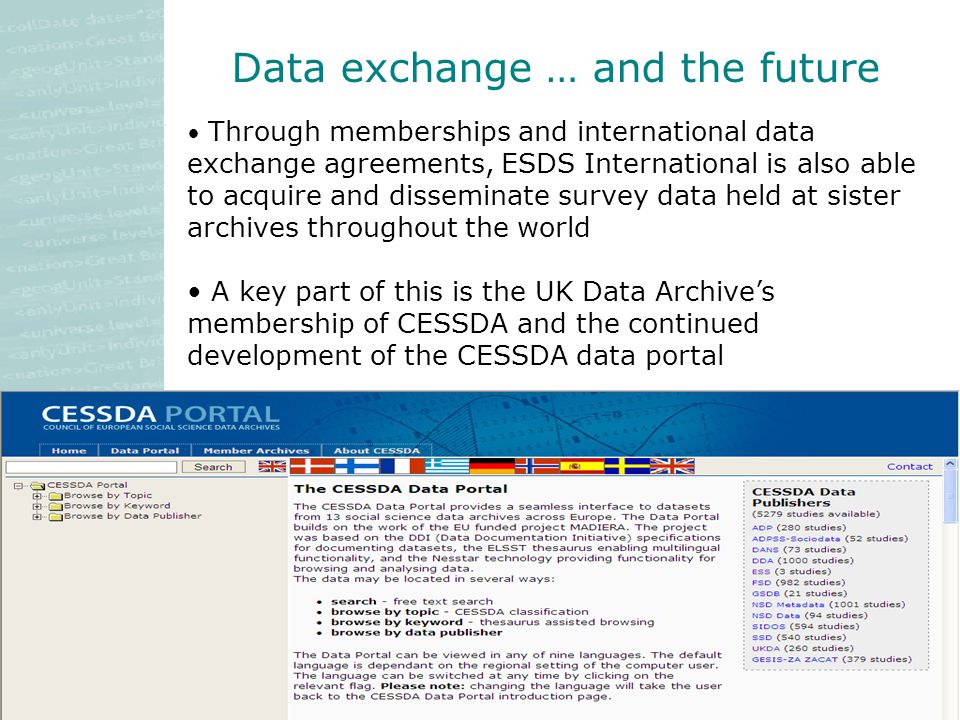
Task: Select the CESSDA Portal tree label
Action: point(87,485)
